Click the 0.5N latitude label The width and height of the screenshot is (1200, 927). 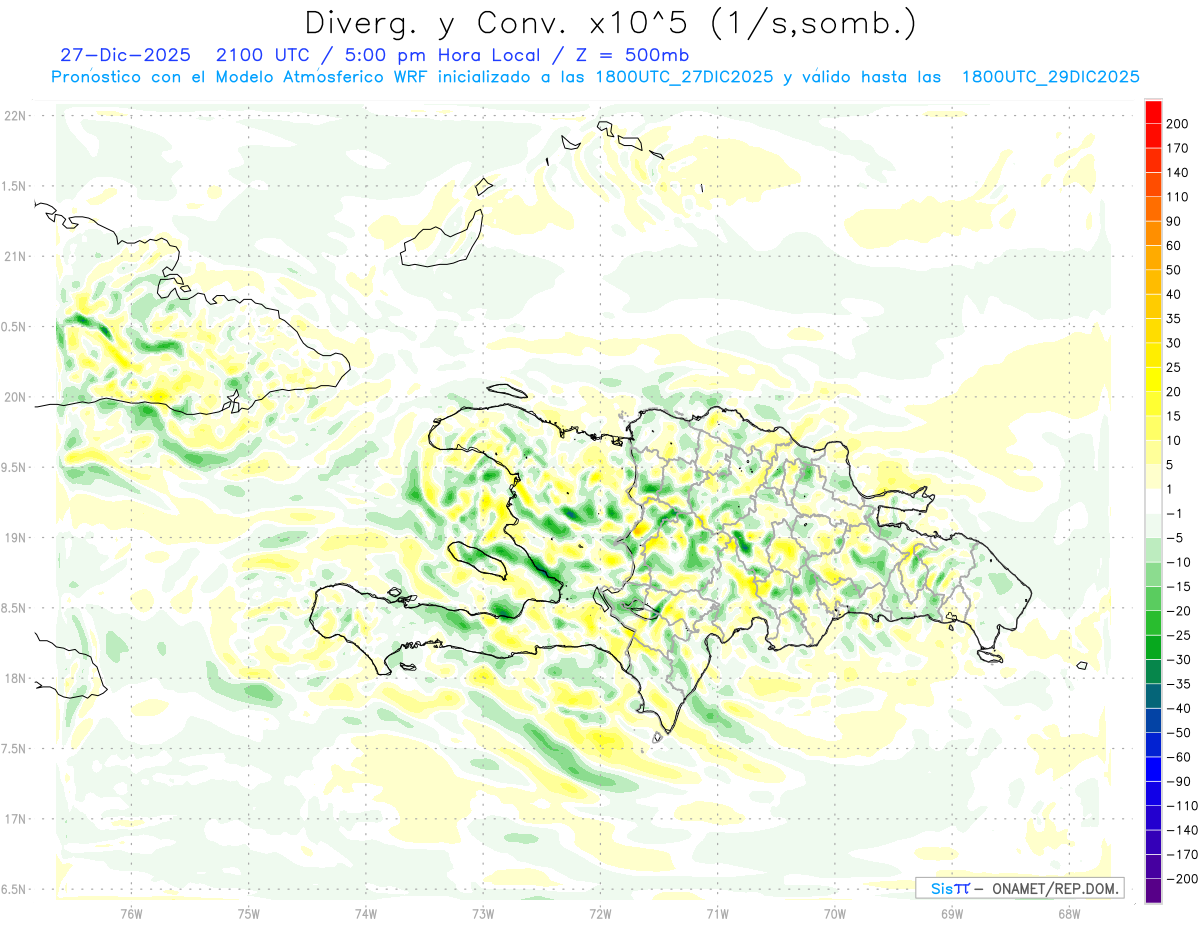click(14, 327)
